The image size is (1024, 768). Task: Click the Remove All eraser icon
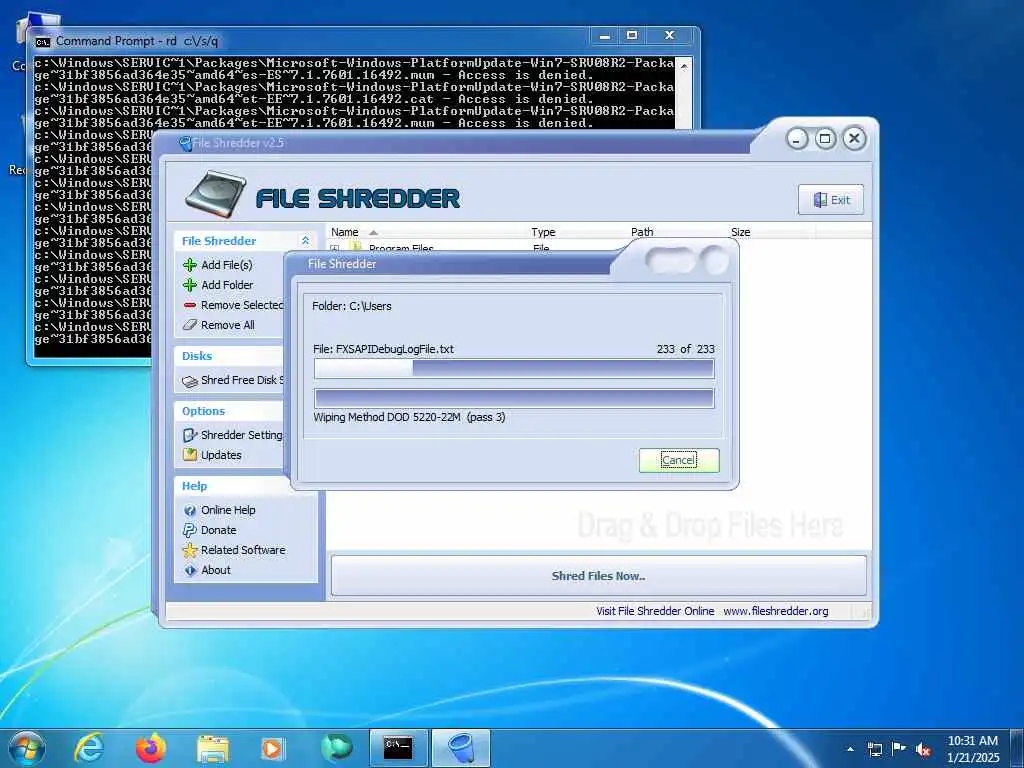[190, 325]
